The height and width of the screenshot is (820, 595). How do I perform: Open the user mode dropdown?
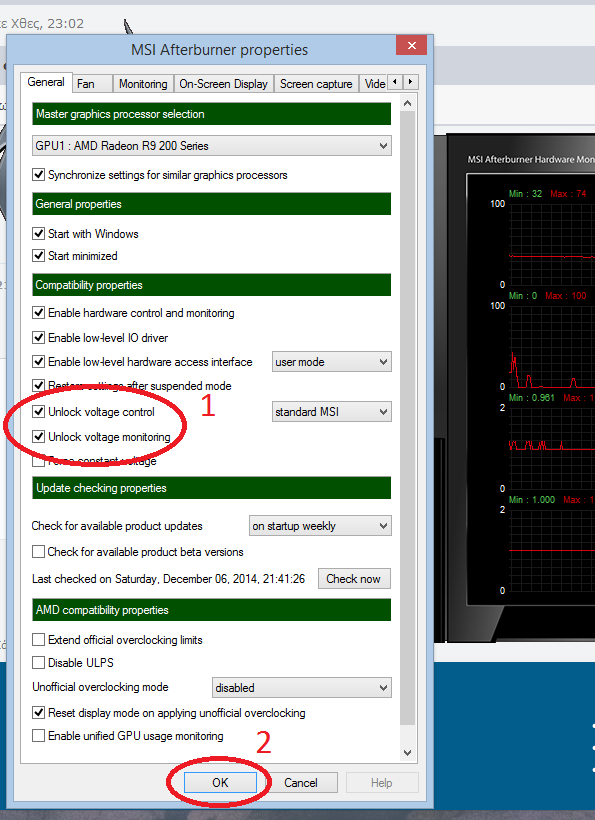click(x=331, y=362)
